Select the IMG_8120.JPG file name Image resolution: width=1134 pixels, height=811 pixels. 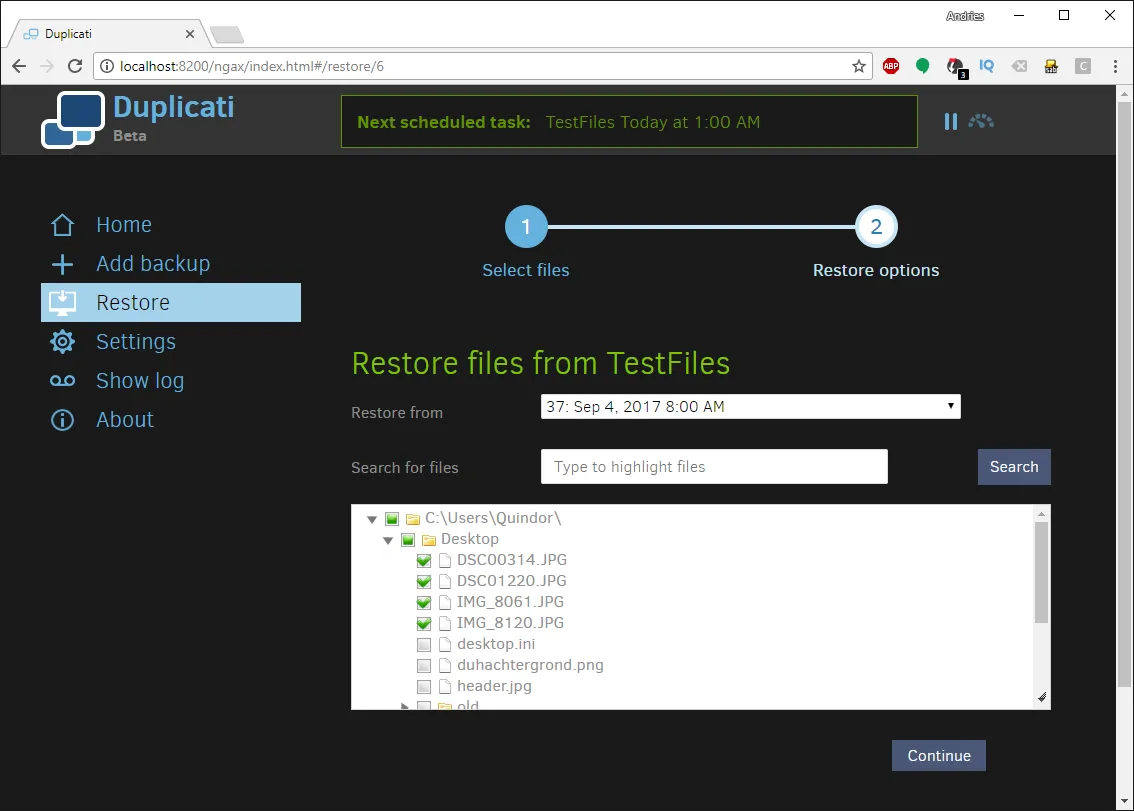click(x=510, y=623)
